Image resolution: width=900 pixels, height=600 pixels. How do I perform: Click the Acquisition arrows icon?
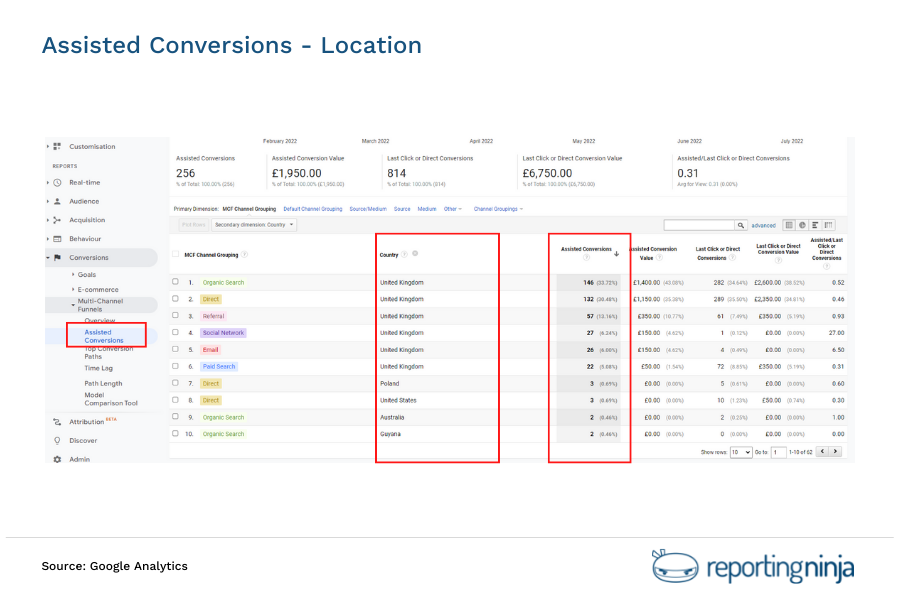57,220
